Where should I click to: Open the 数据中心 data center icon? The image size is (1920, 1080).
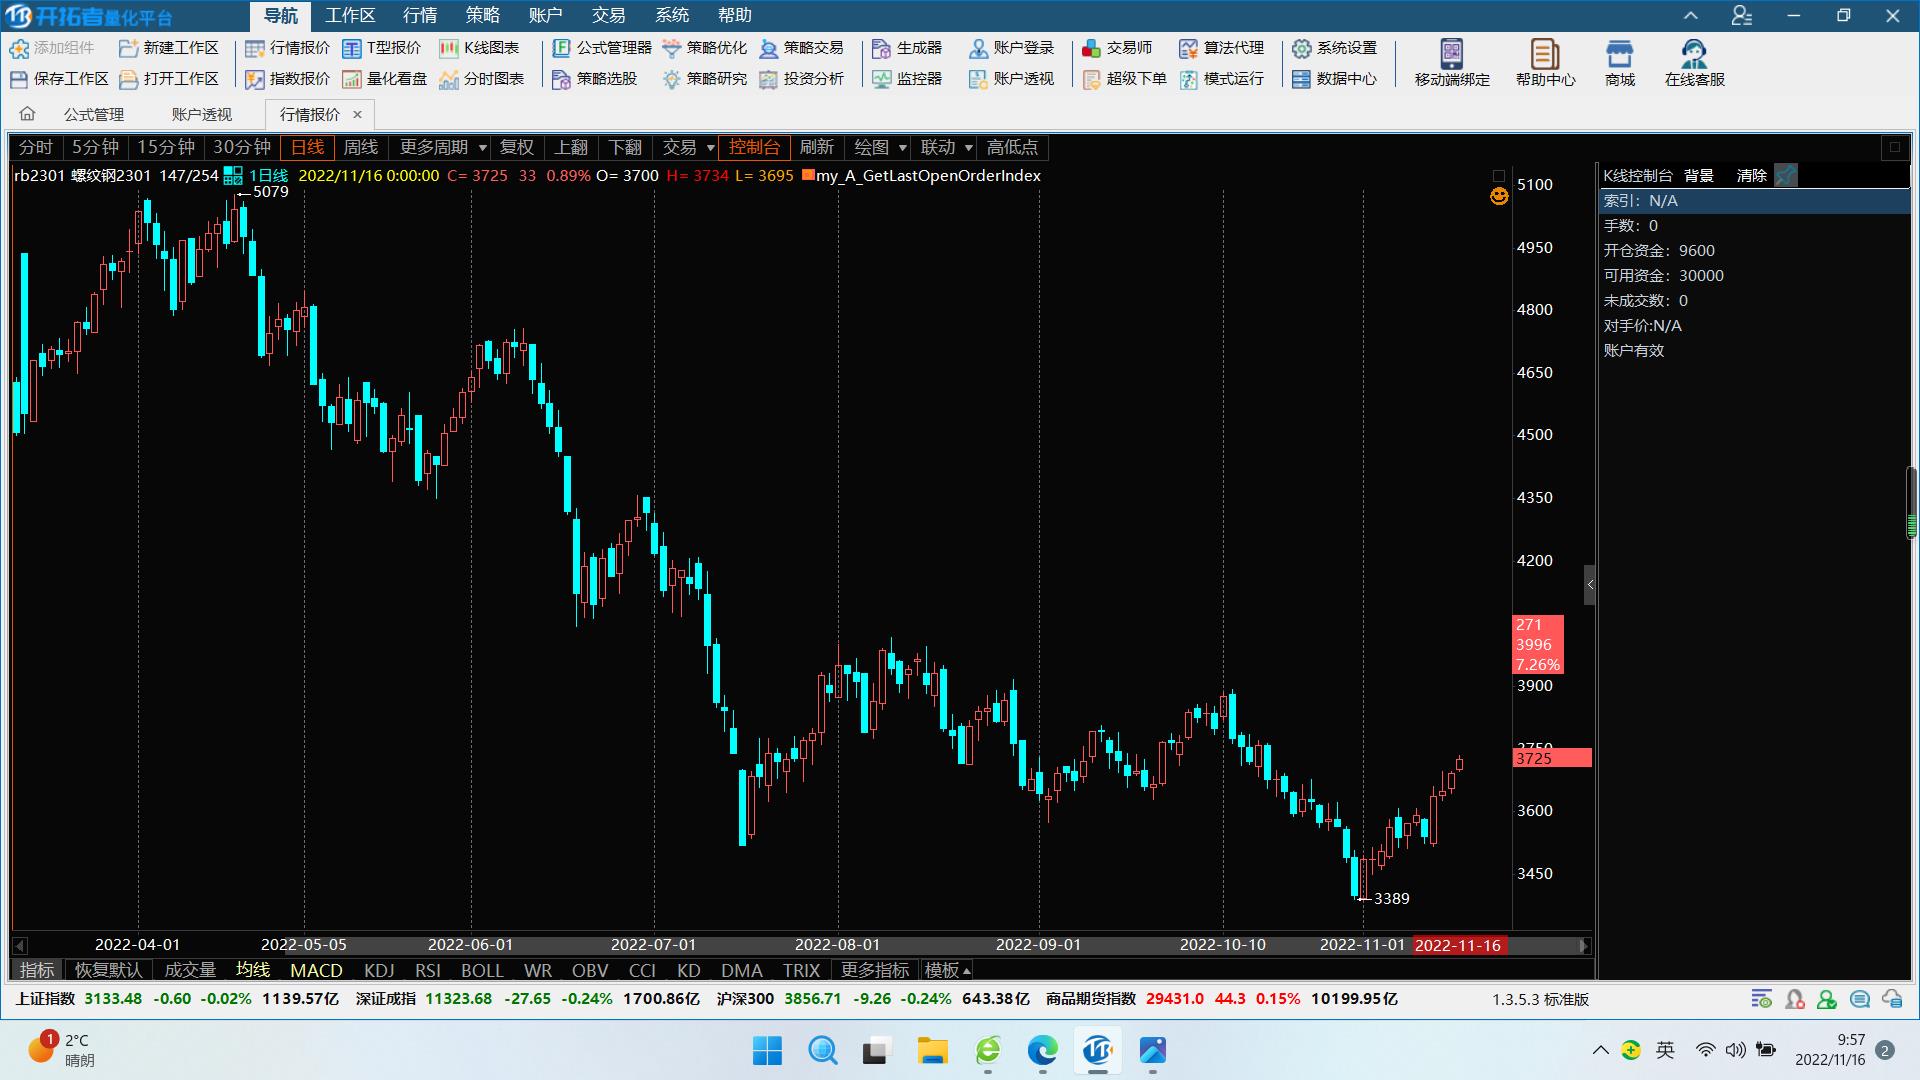tap(1333, 79)
